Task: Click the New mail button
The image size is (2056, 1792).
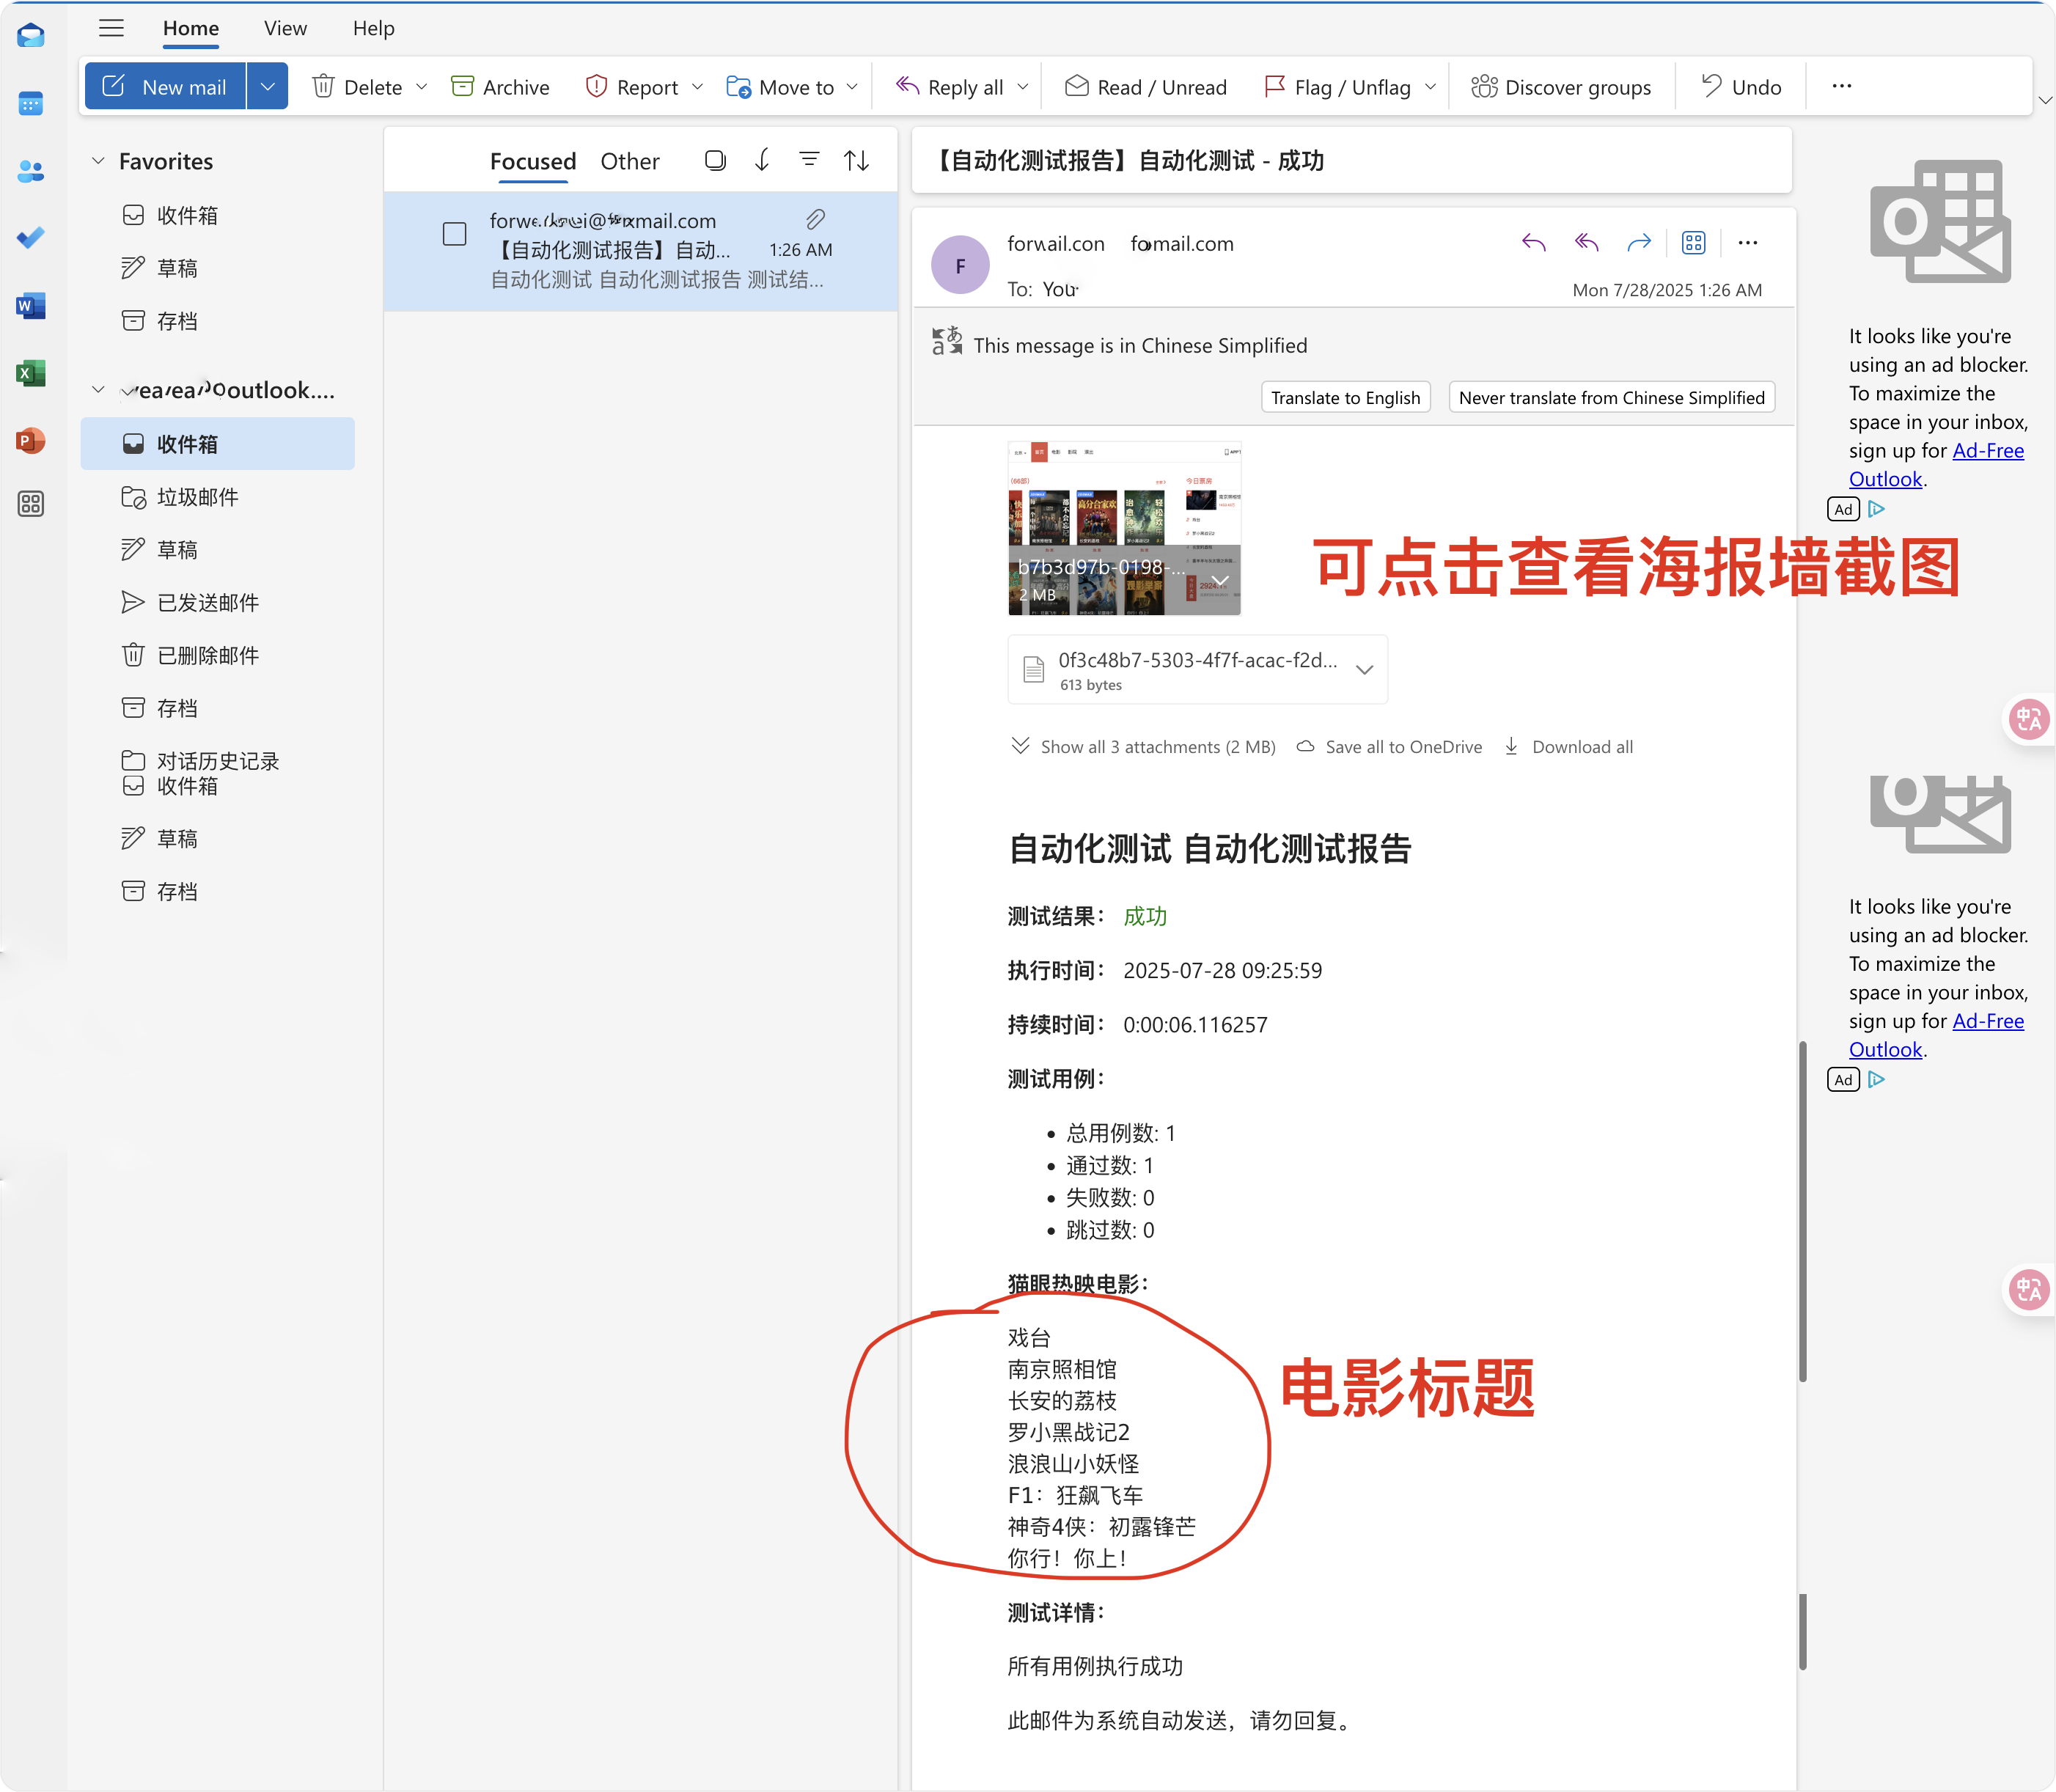Action: click(166, 87)
